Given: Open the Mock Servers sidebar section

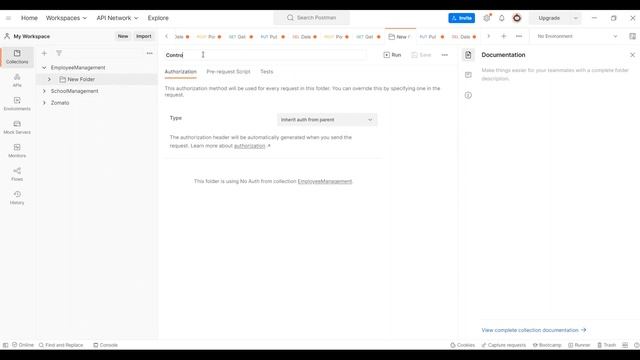Looking at the screenshot, I should (x=17, y=127).
